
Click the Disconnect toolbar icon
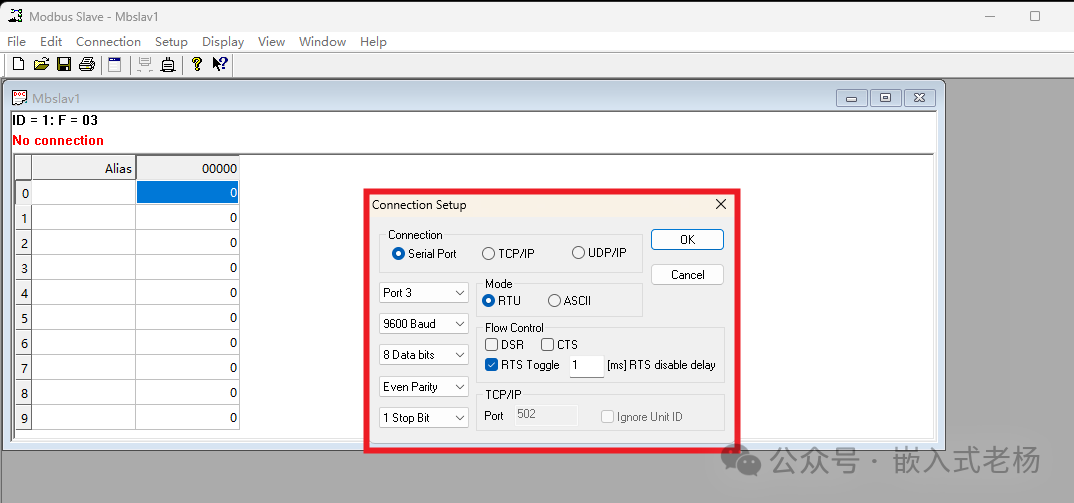(x=168, y=64)
